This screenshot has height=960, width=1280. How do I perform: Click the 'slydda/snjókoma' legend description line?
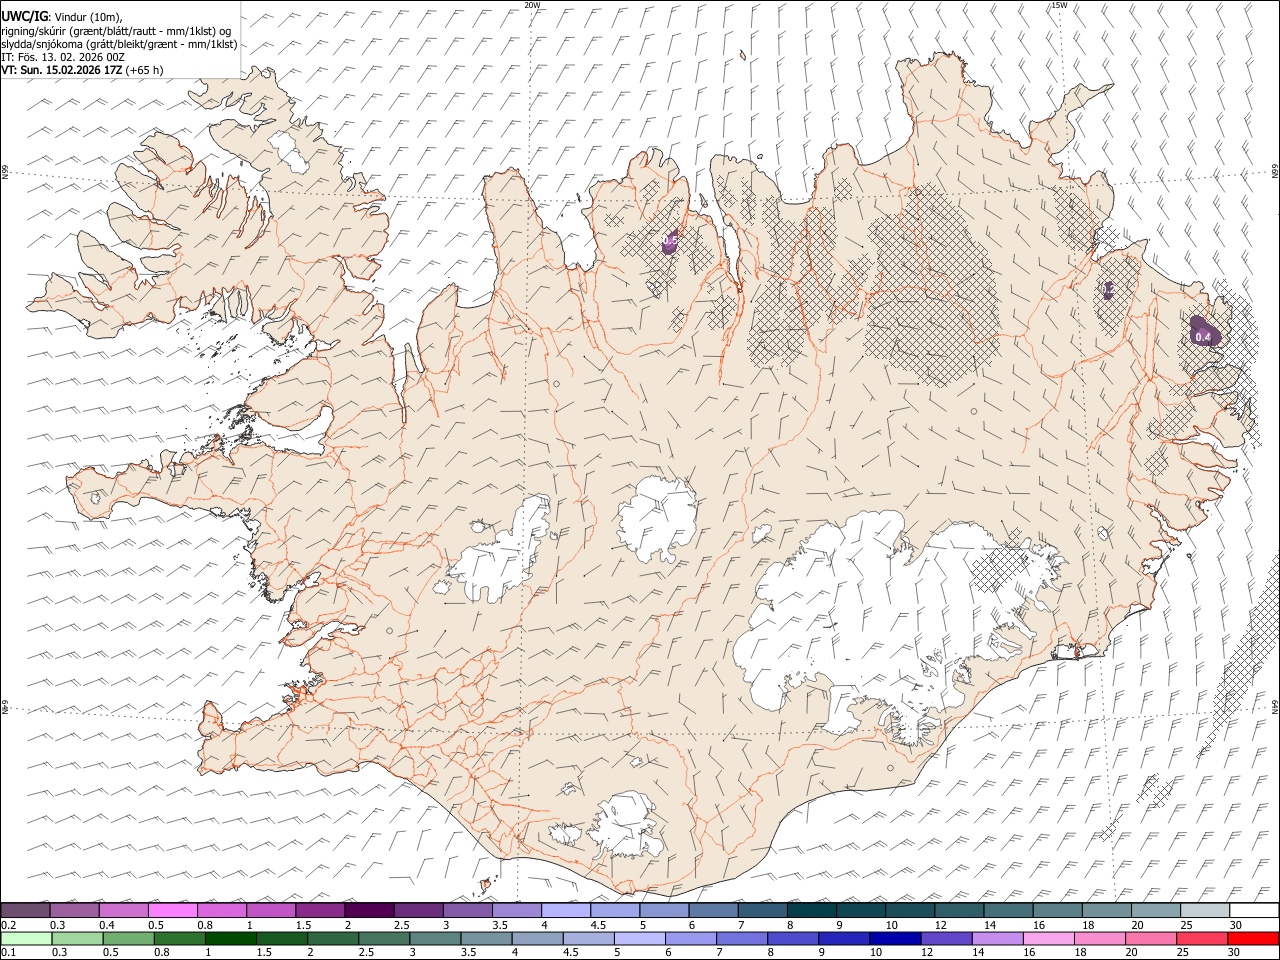click(x=119, y=44)
